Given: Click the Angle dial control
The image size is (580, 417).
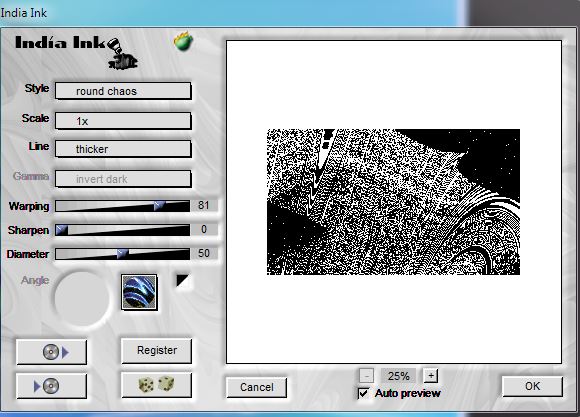Looking at the screenshot, I should [x=82, y=298].
